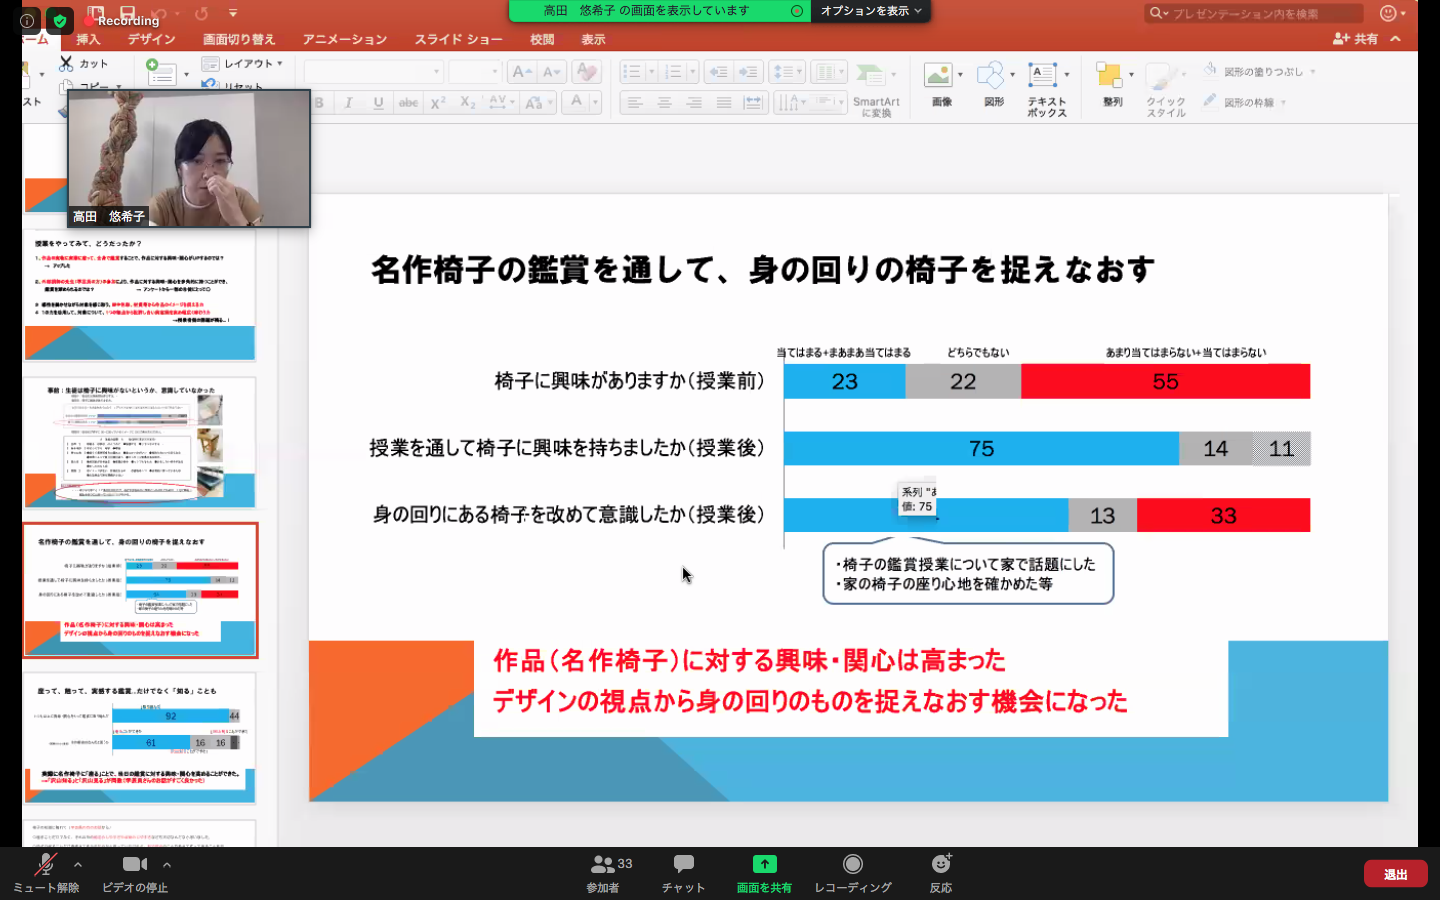1440x900 pixels.
Task: Expand video options arrow beside camera button
Action: coord(167,865)
